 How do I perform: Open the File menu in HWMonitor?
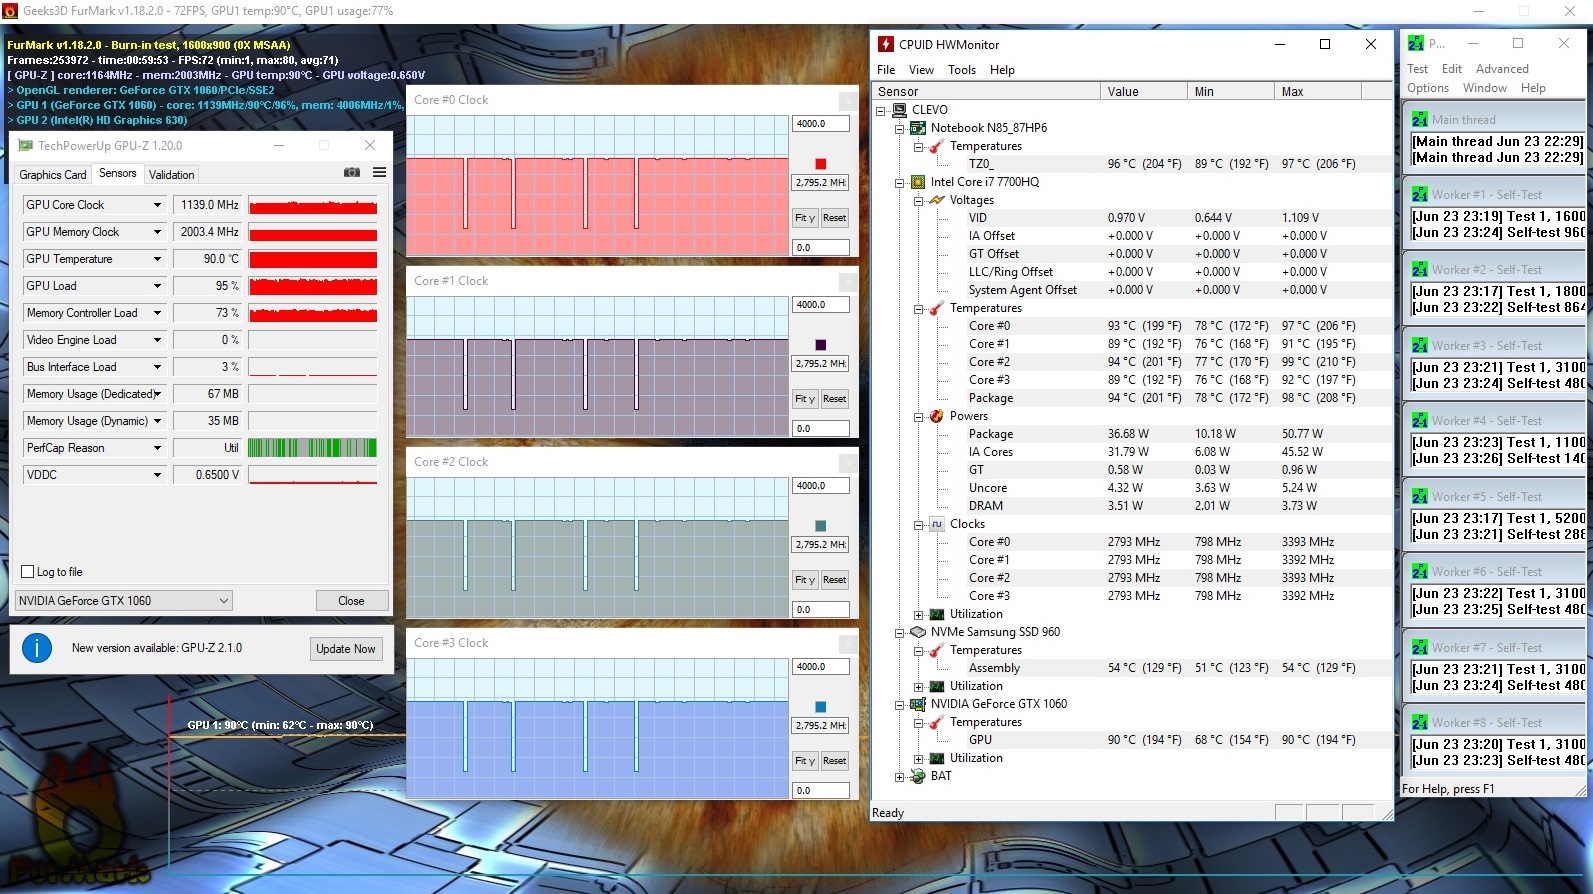click(x=886, y=70)
